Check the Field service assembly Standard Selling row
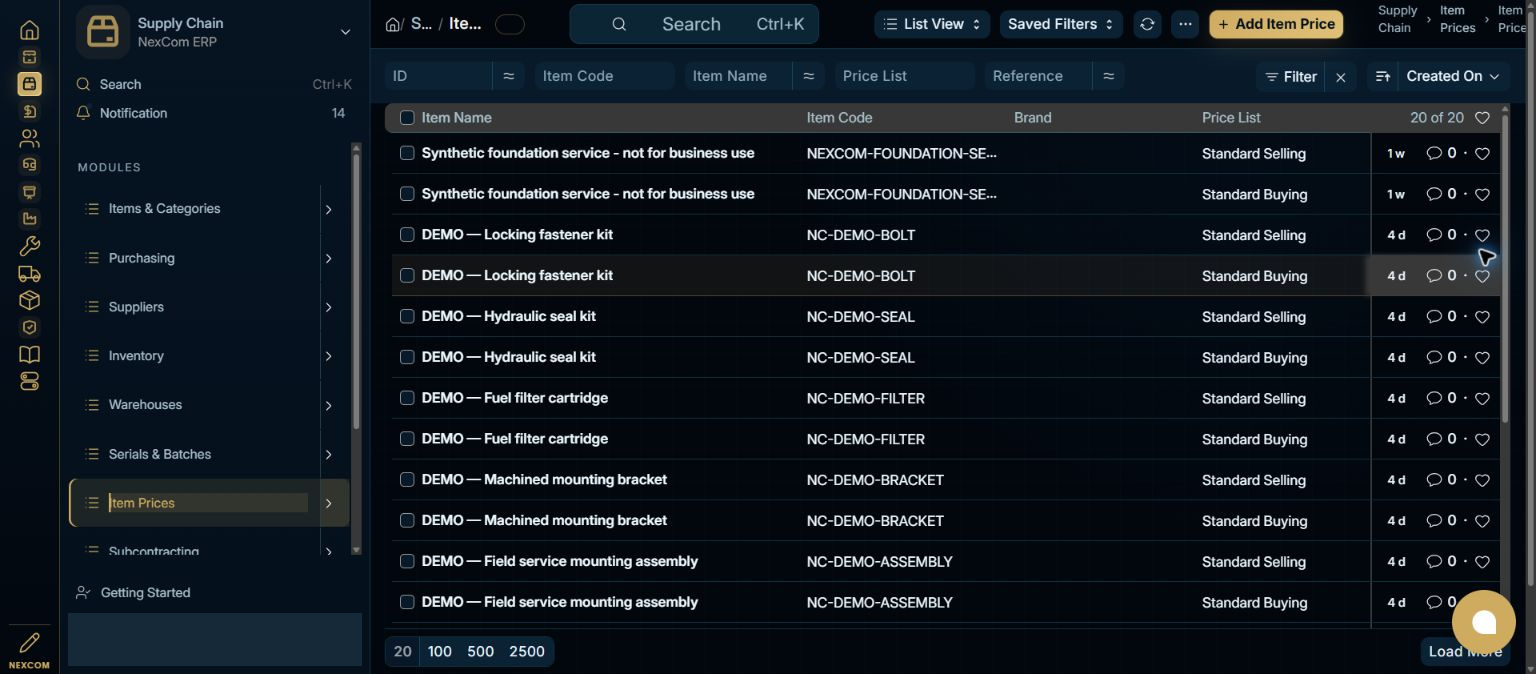This screenshot has height=674, width=1536. click(407, 561)
